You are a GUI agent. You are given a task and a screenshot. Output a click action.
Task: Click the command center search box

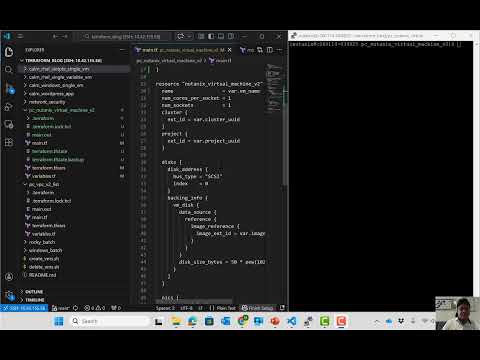point(126,36)
